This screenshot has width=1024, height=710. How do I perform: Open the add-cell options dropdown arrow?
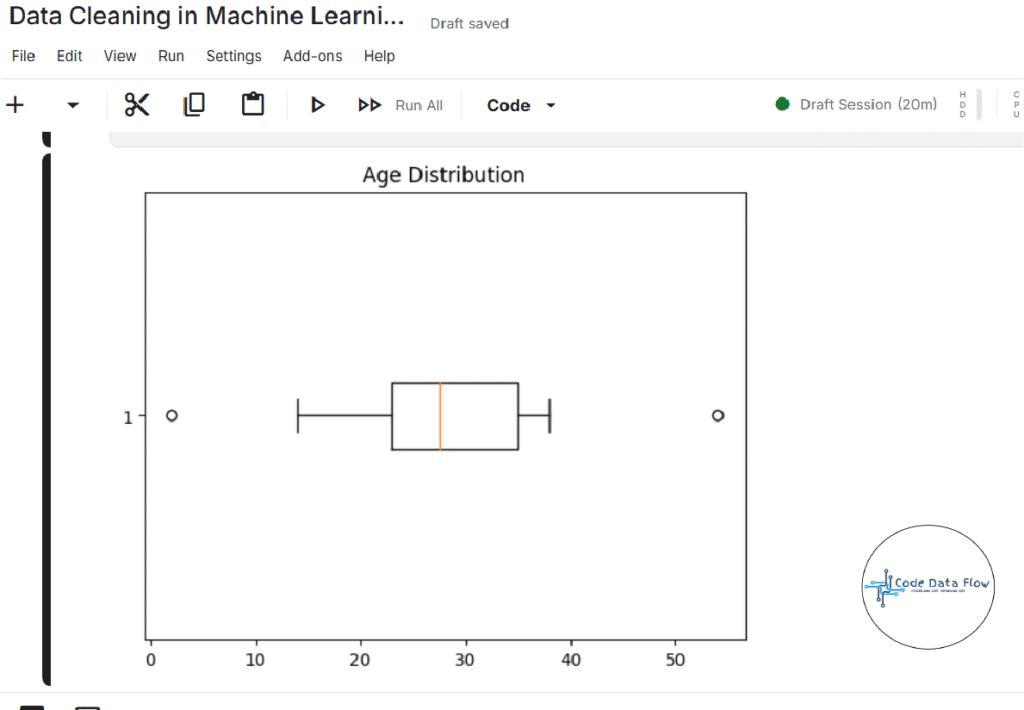(73, 105)
